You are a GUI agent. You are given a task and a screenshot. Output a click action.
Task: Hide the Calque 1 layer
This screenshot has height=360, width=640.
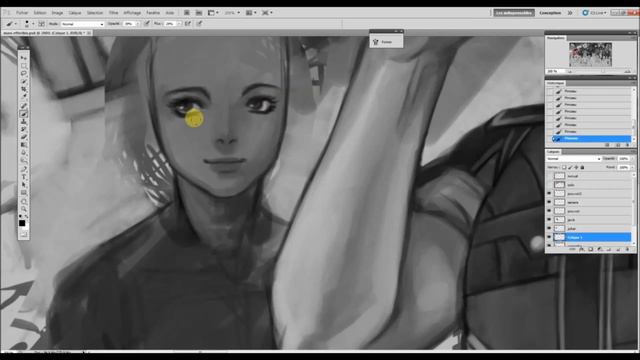click(549, 237)
